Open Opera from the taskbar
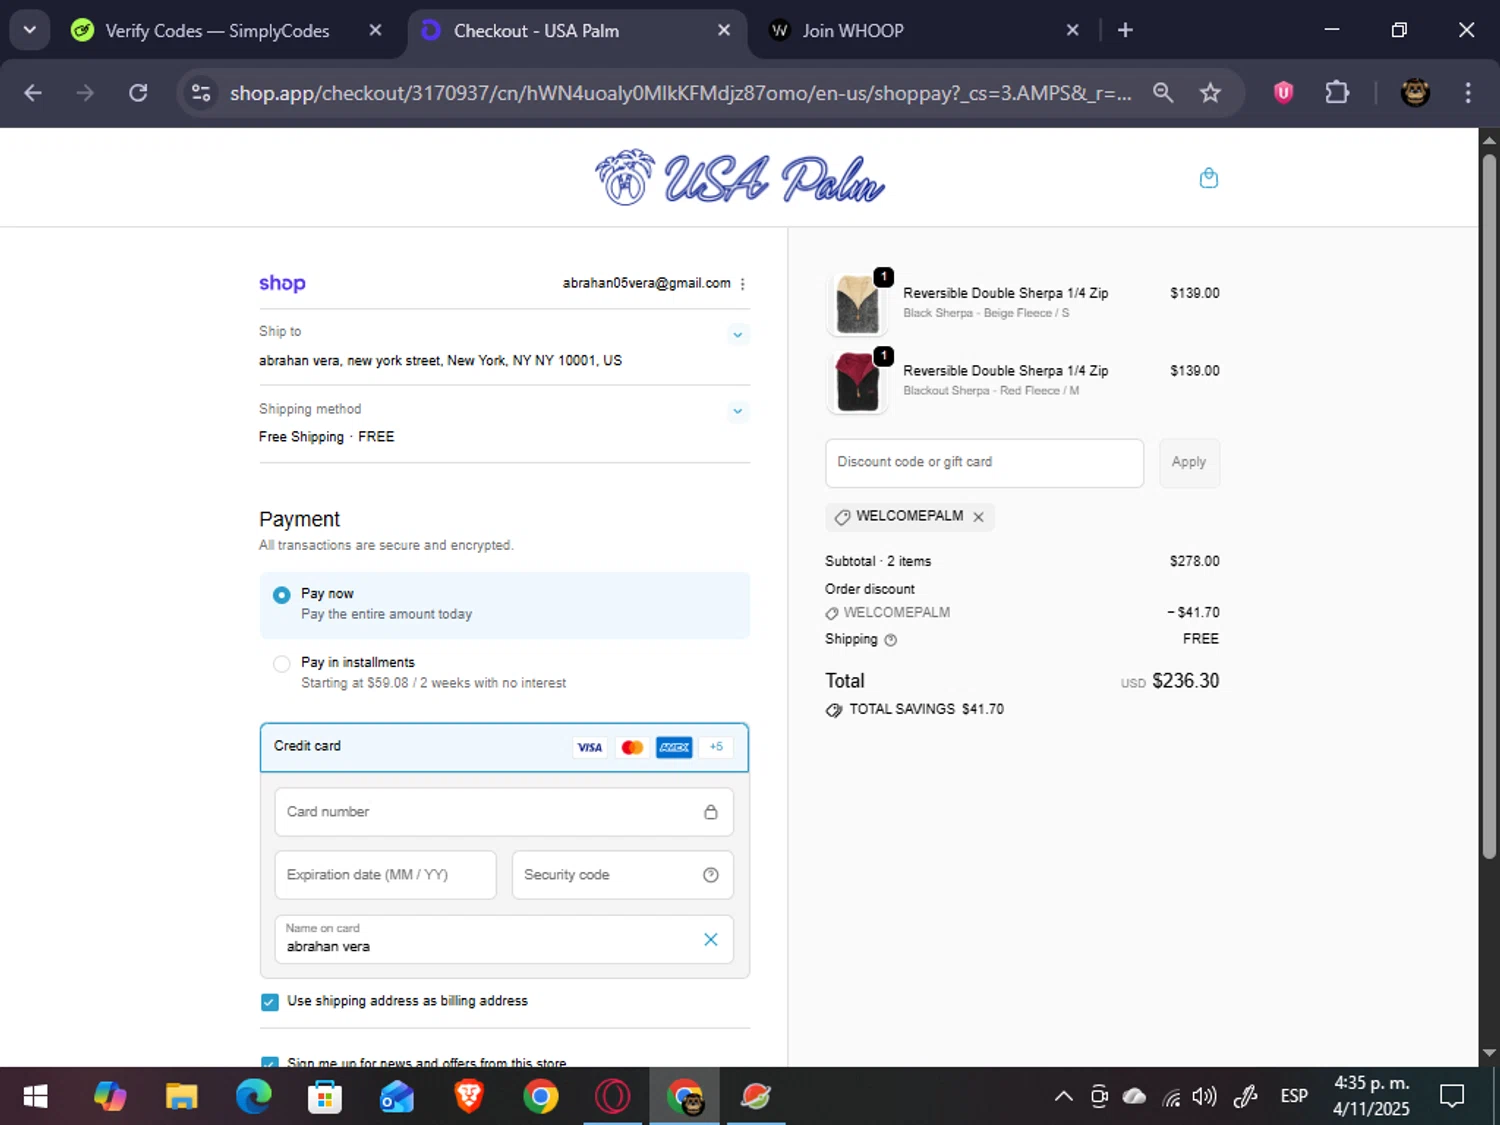 click(x=612, y=1097)
